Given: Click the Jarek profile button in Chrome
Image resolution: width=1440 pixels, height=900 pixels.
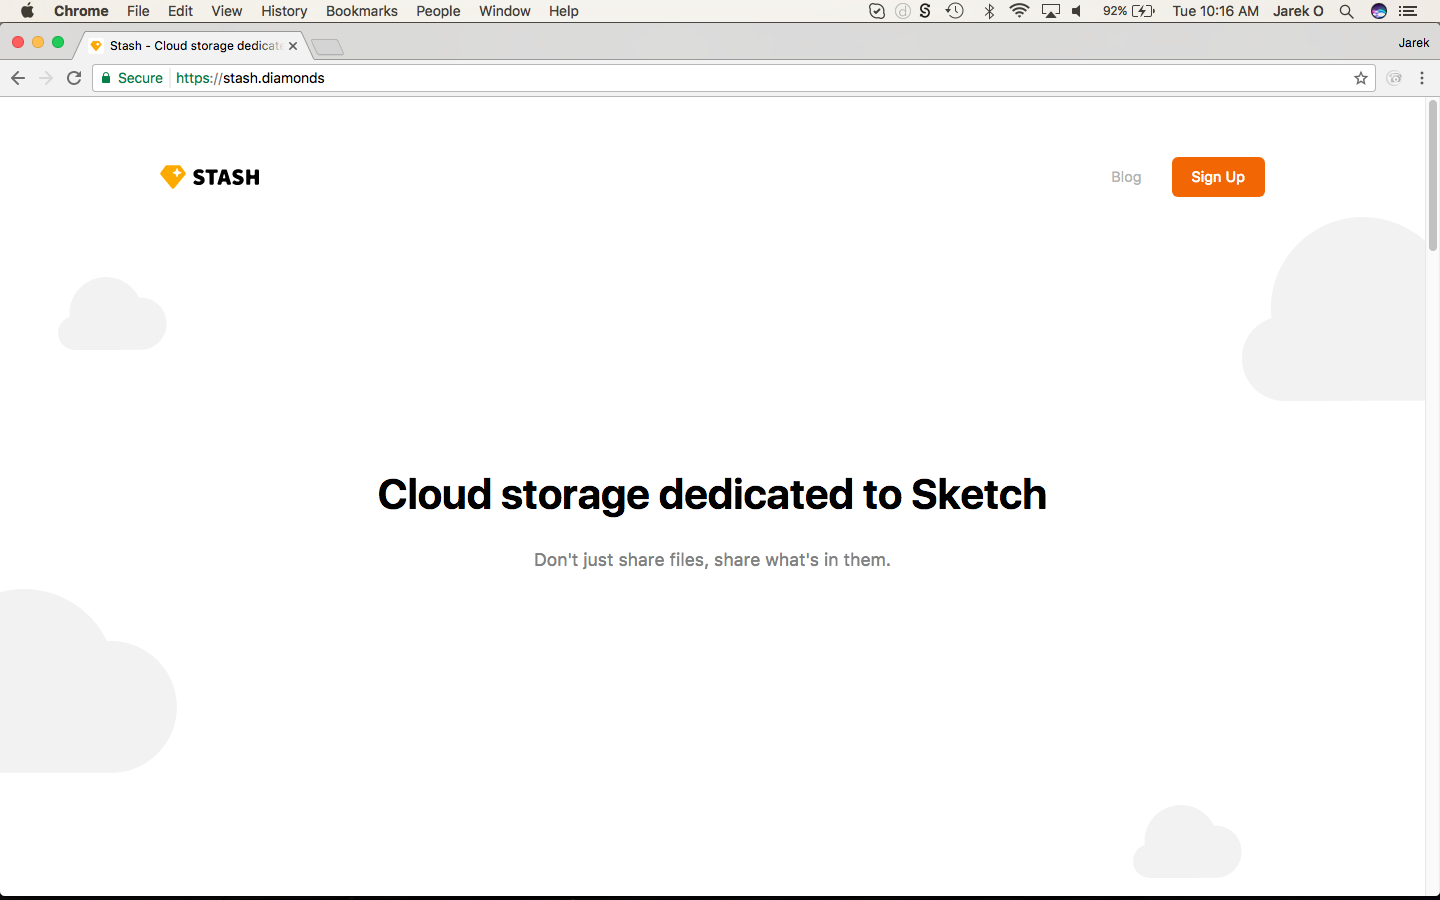Looking at the screenshot, I should tap(1413, 43).
